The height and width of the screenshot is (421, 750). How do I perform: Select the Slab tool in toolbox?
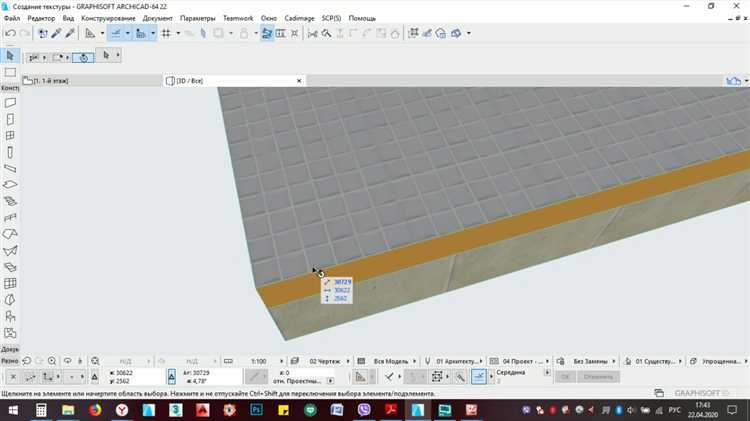10,185
